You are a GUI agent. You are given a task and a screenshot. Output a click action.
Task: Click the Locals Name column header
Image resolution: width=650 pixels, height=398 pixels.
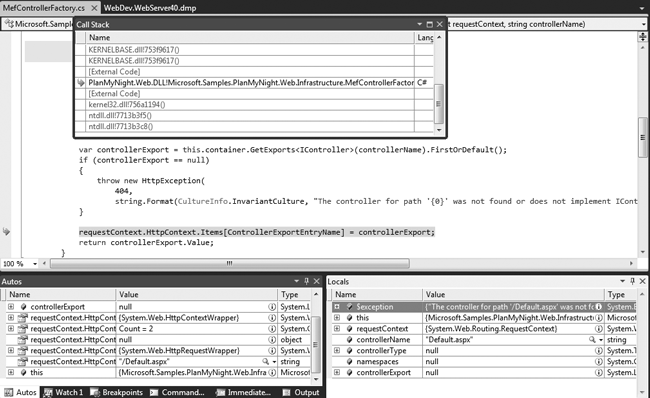(x=377, y=295)
